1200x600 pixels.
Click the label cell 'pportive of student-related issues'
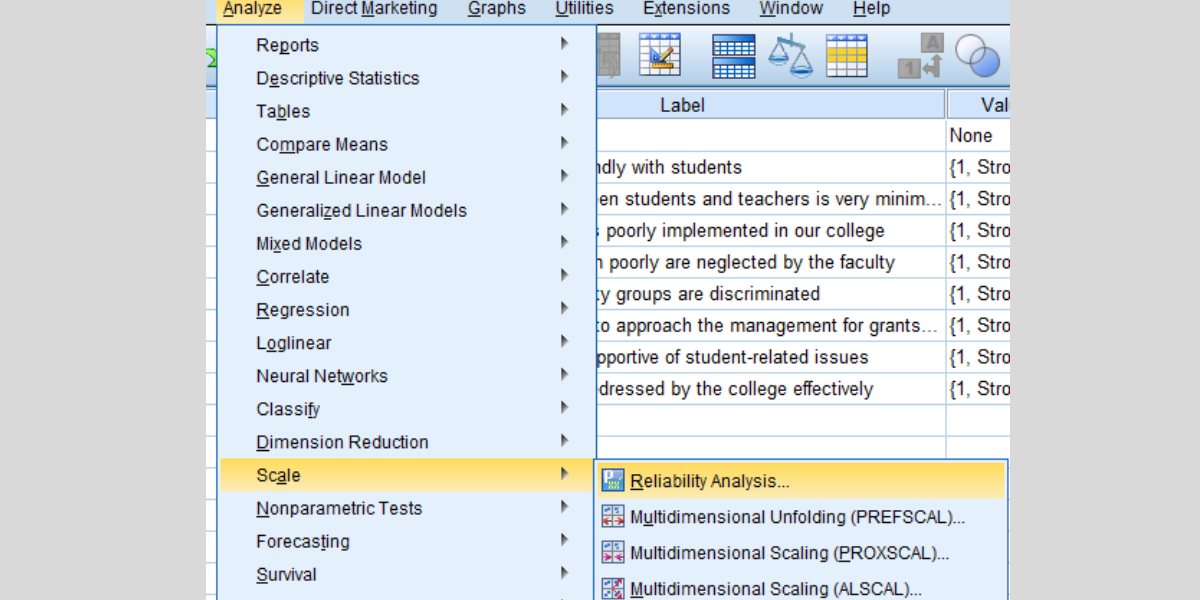[x=770, y=357]
